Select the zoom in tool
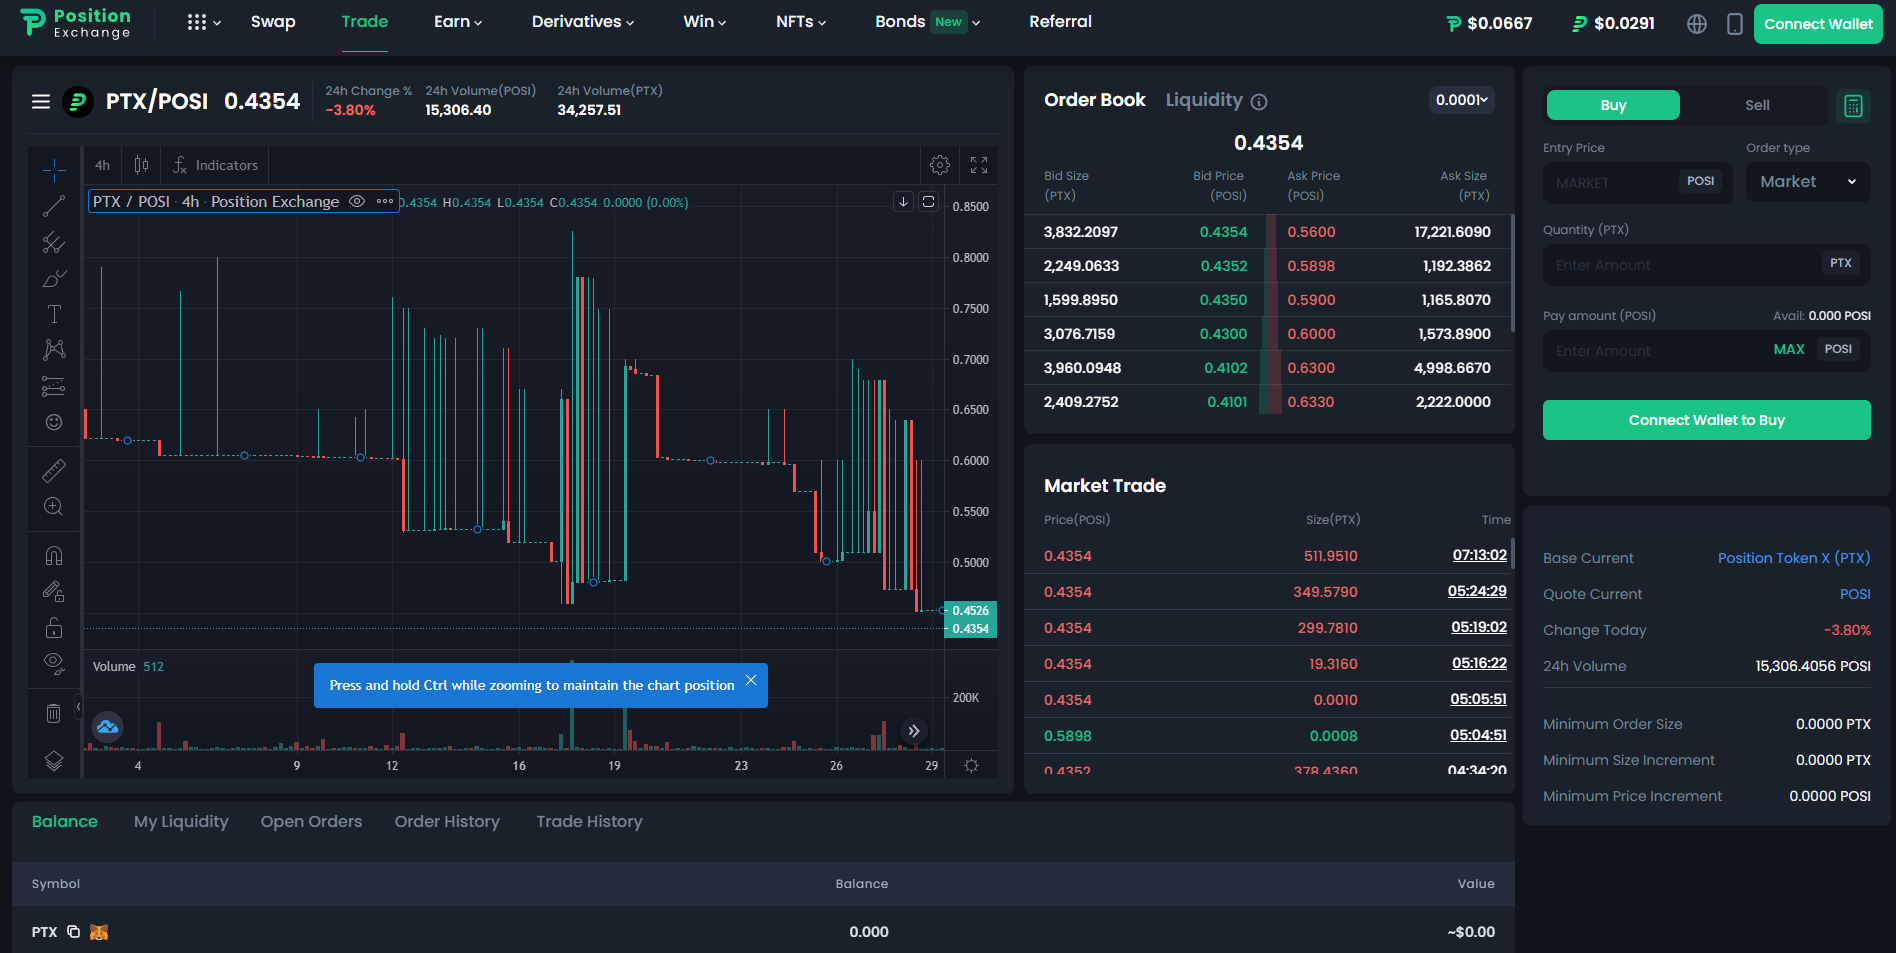Screen dimensions: 1896x953 54,506
